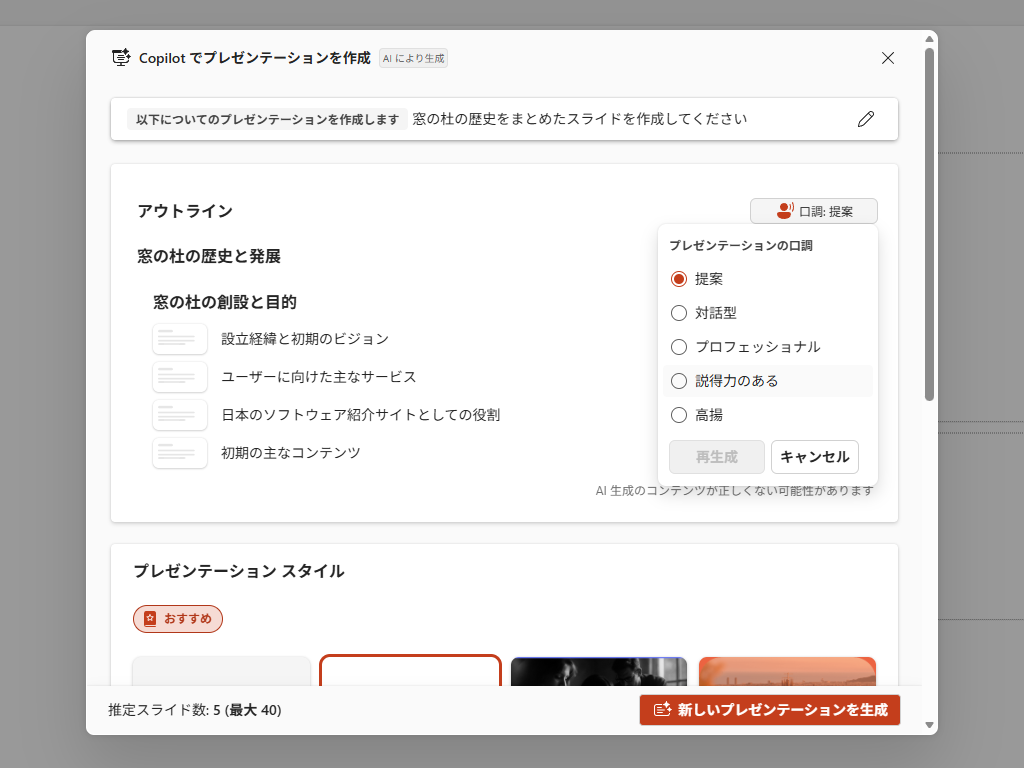The image size is (1024, 768).
Task: Click the persona icon on the 口調 button
Action: (784, 211)
